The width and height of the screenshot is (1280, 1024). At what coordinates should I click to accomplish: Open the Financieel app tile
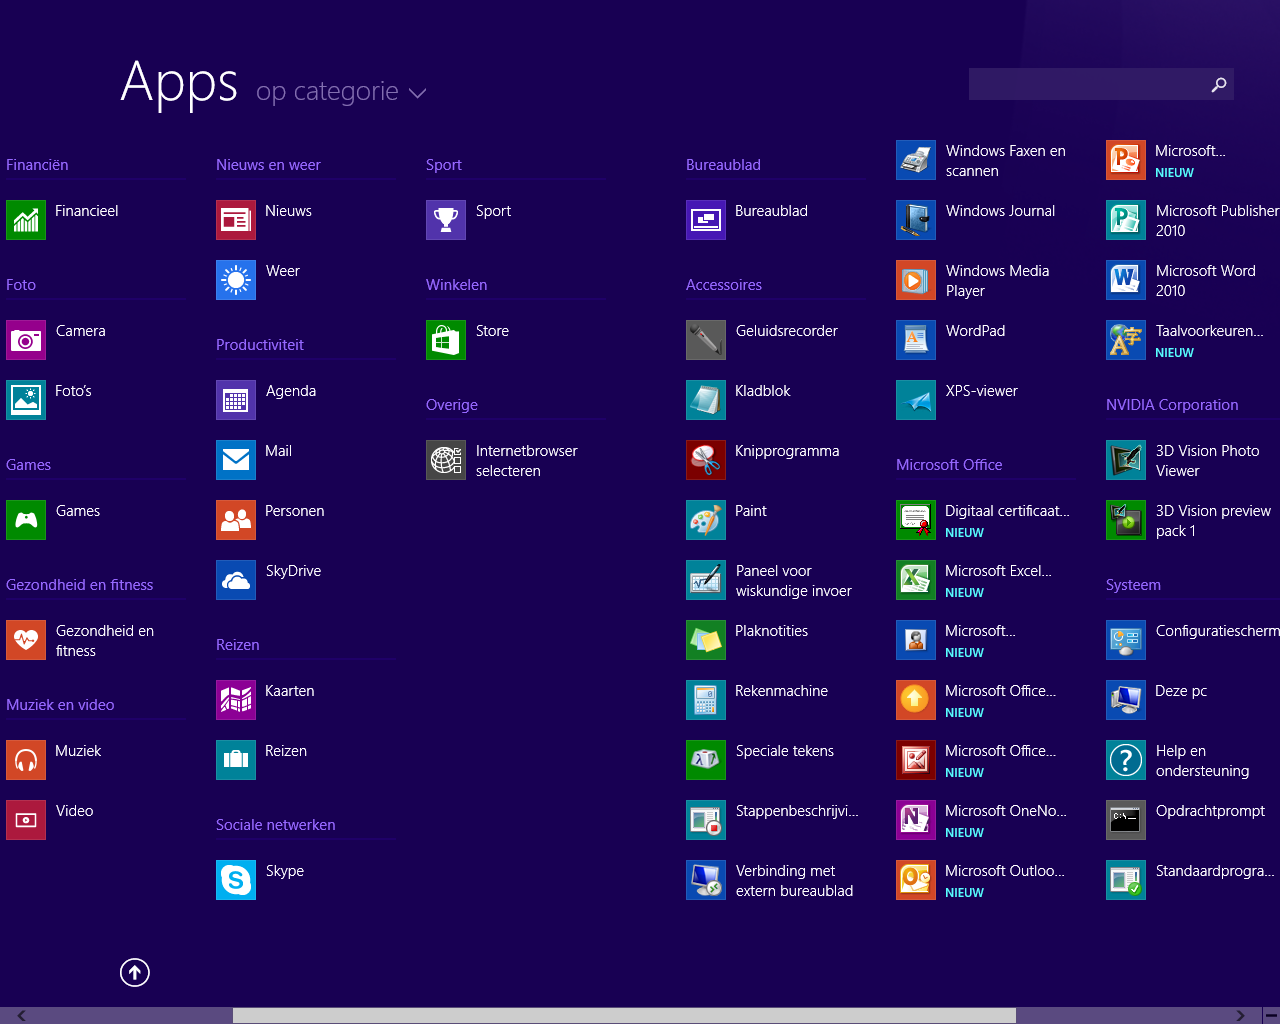tap(26, 220)
